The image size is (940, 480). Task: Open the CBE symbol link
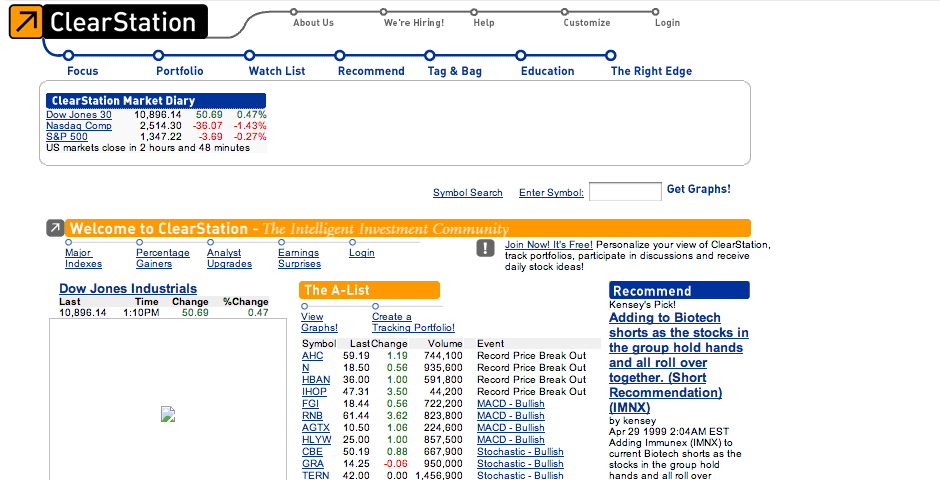312,452
